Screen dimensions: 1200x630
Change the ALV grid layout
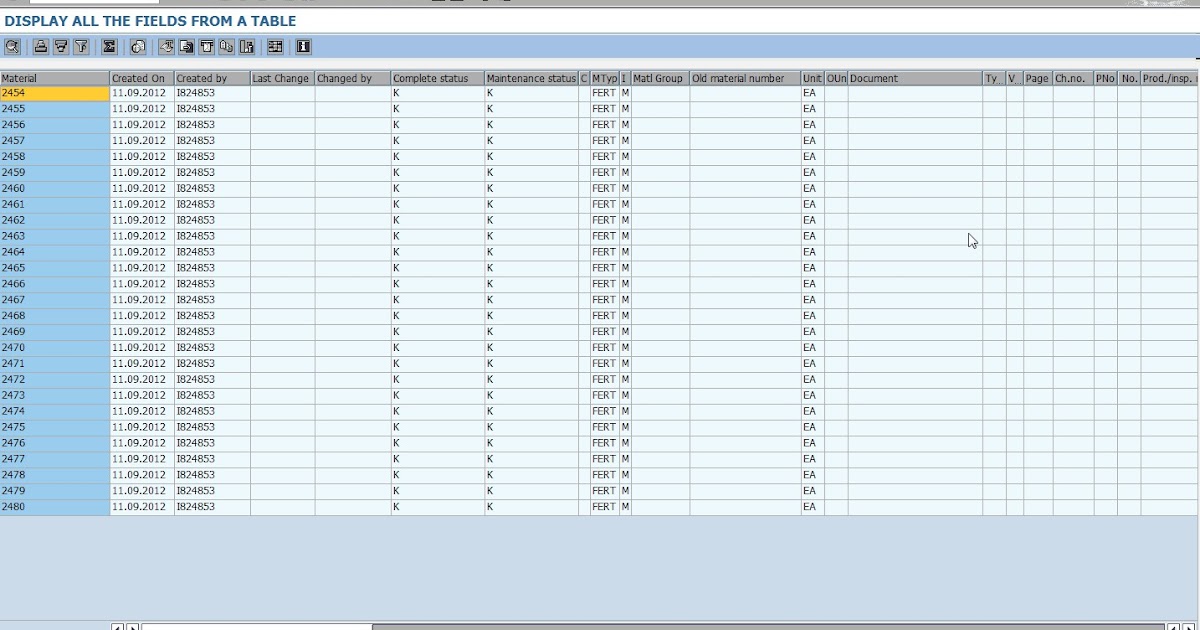tap(275, 46)
